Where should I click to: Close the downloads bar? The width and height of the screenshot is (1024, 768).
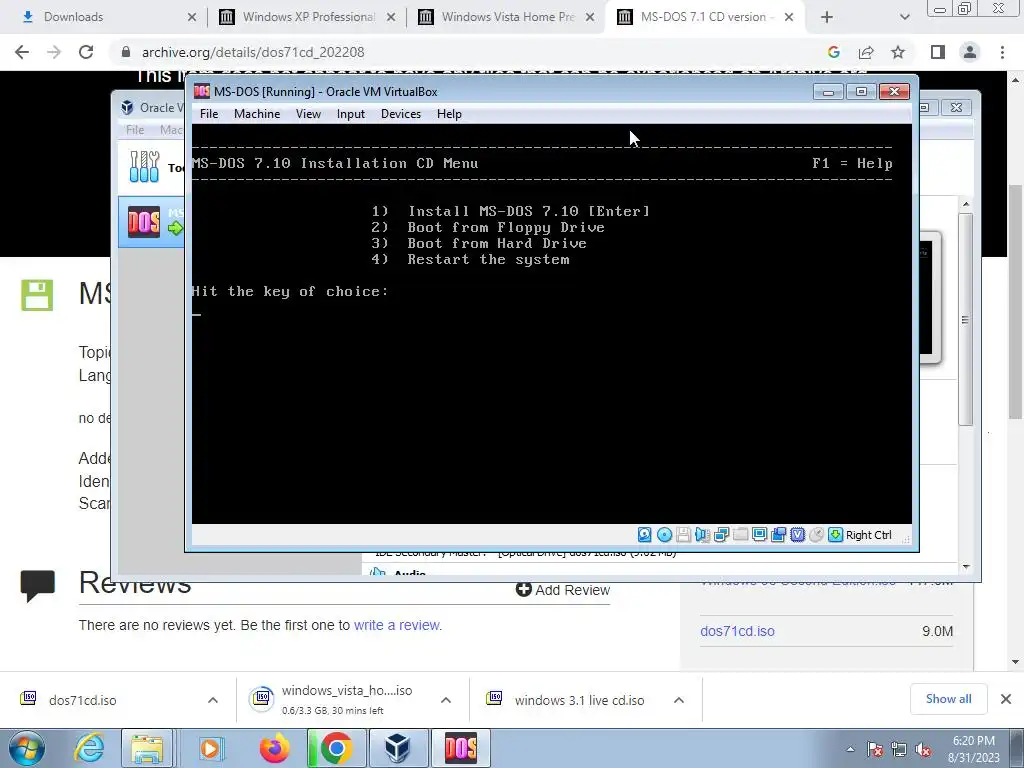coord(1006,699)
